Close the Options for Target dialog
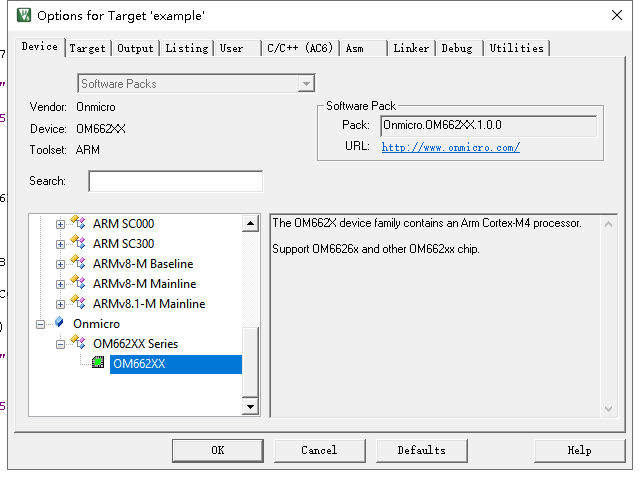640x477 pixels. click(617, 16)
